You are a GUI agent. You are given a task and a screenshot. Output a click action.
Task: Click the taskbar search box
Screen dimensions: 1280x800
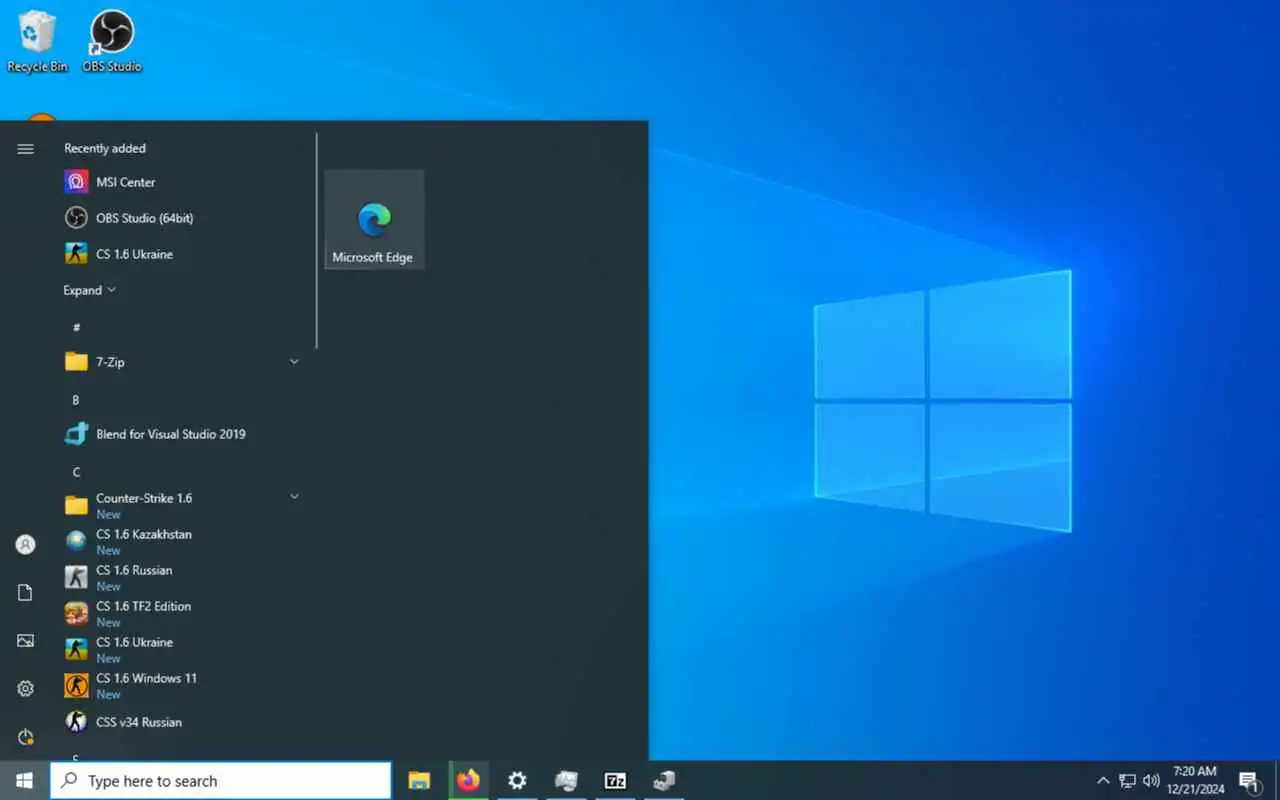tap(220, 781)
